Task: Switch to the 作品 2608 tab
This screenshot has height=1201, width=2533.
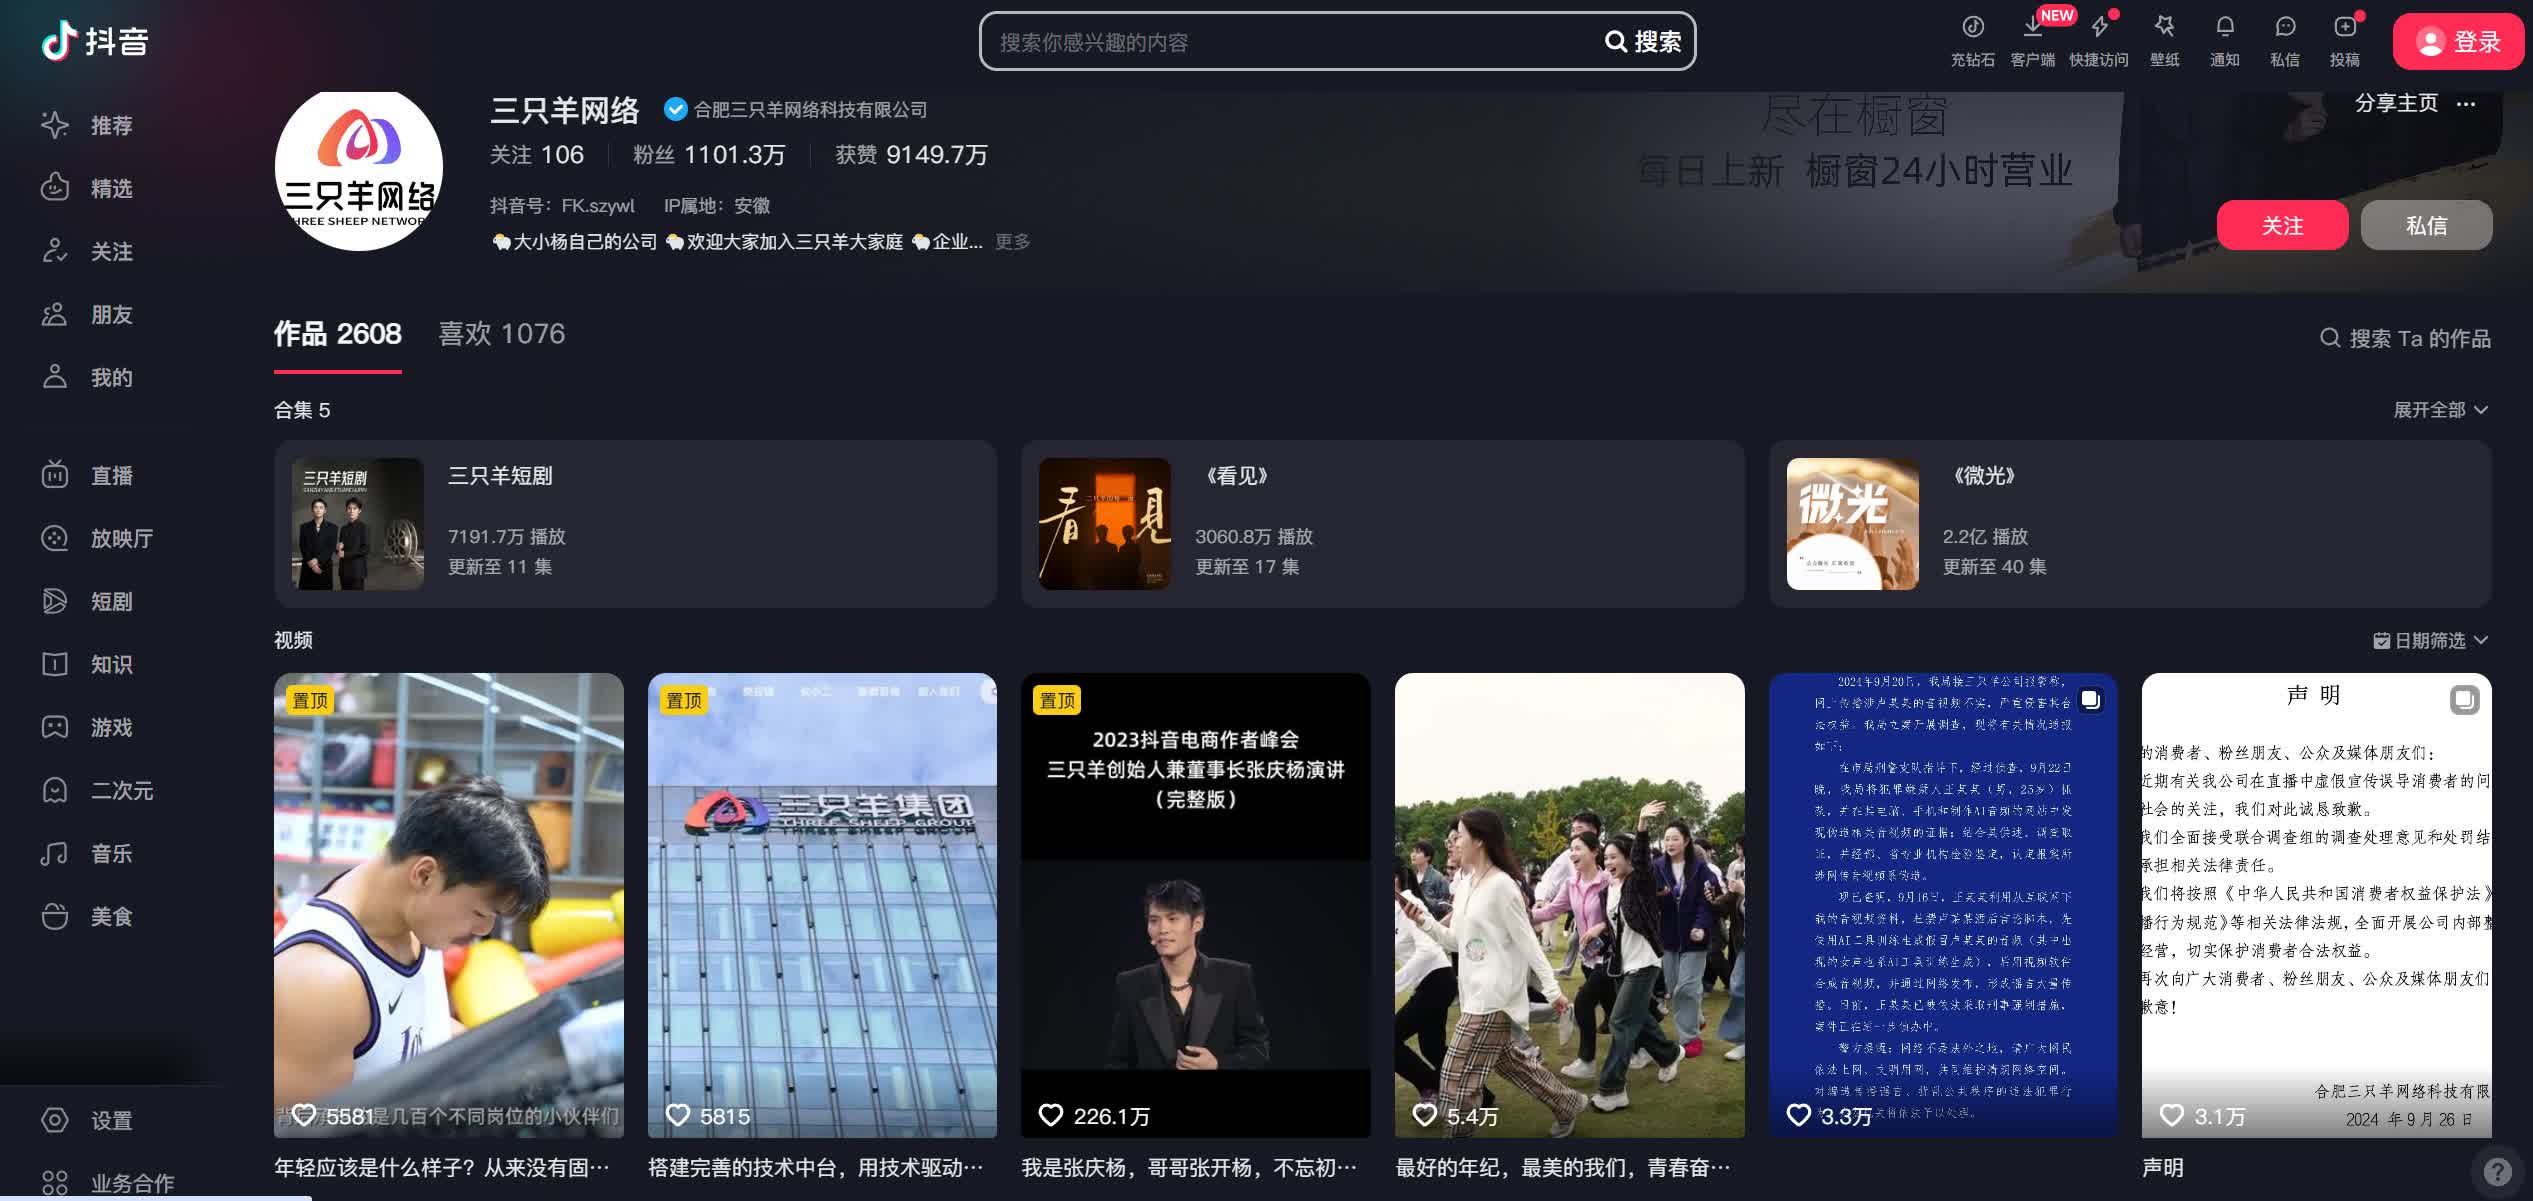Action: pyautogui.click(x=338, y=334)
